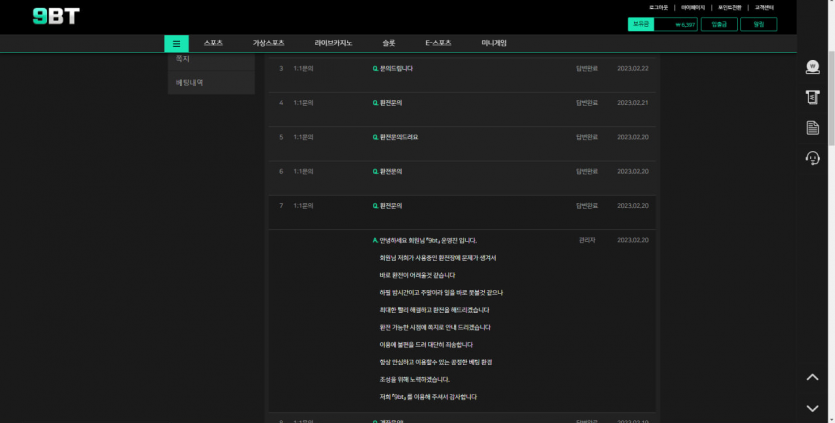Open the headset customer support icon

[812, 157]
